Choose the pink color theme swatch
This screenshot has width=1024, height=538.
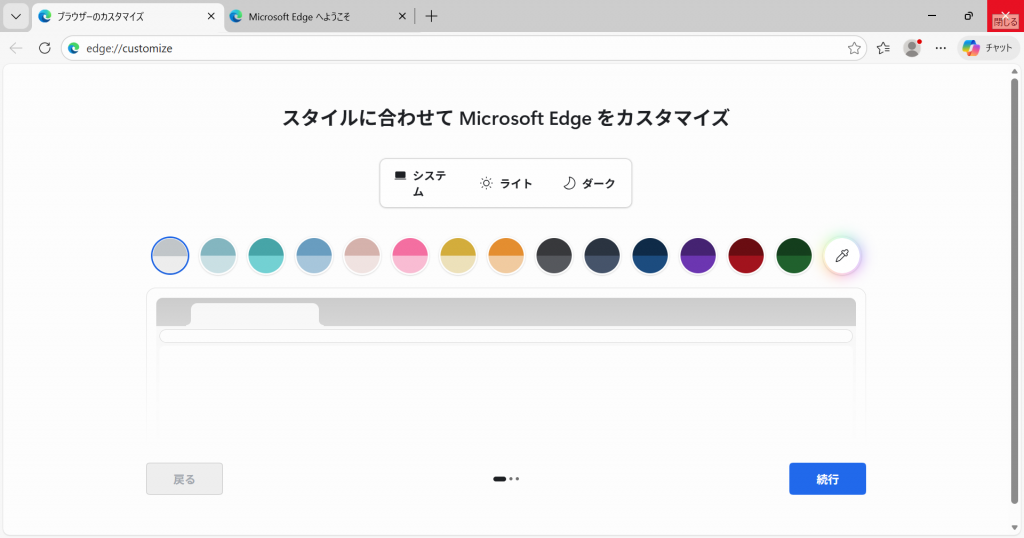[x=410, y=256]
